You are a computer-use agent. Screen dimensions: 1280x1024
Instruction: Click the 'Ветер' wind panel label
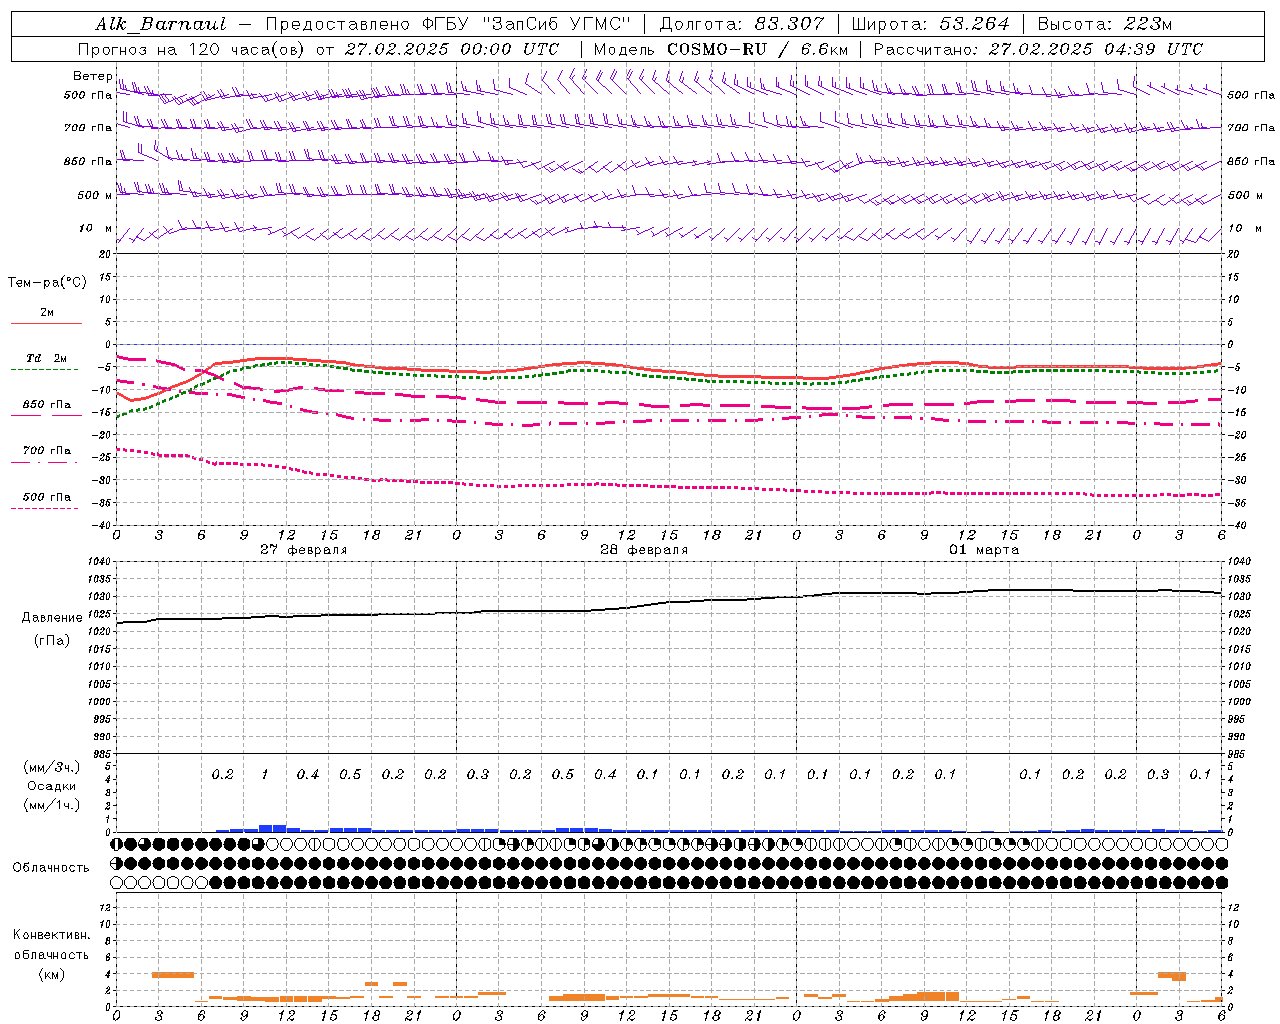tap(92, 76)
